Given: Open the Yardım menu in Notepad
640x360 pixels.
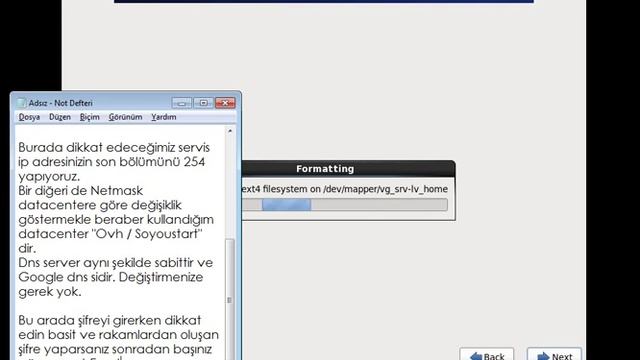Looking at the screenshot, I should tap(164, 117).
